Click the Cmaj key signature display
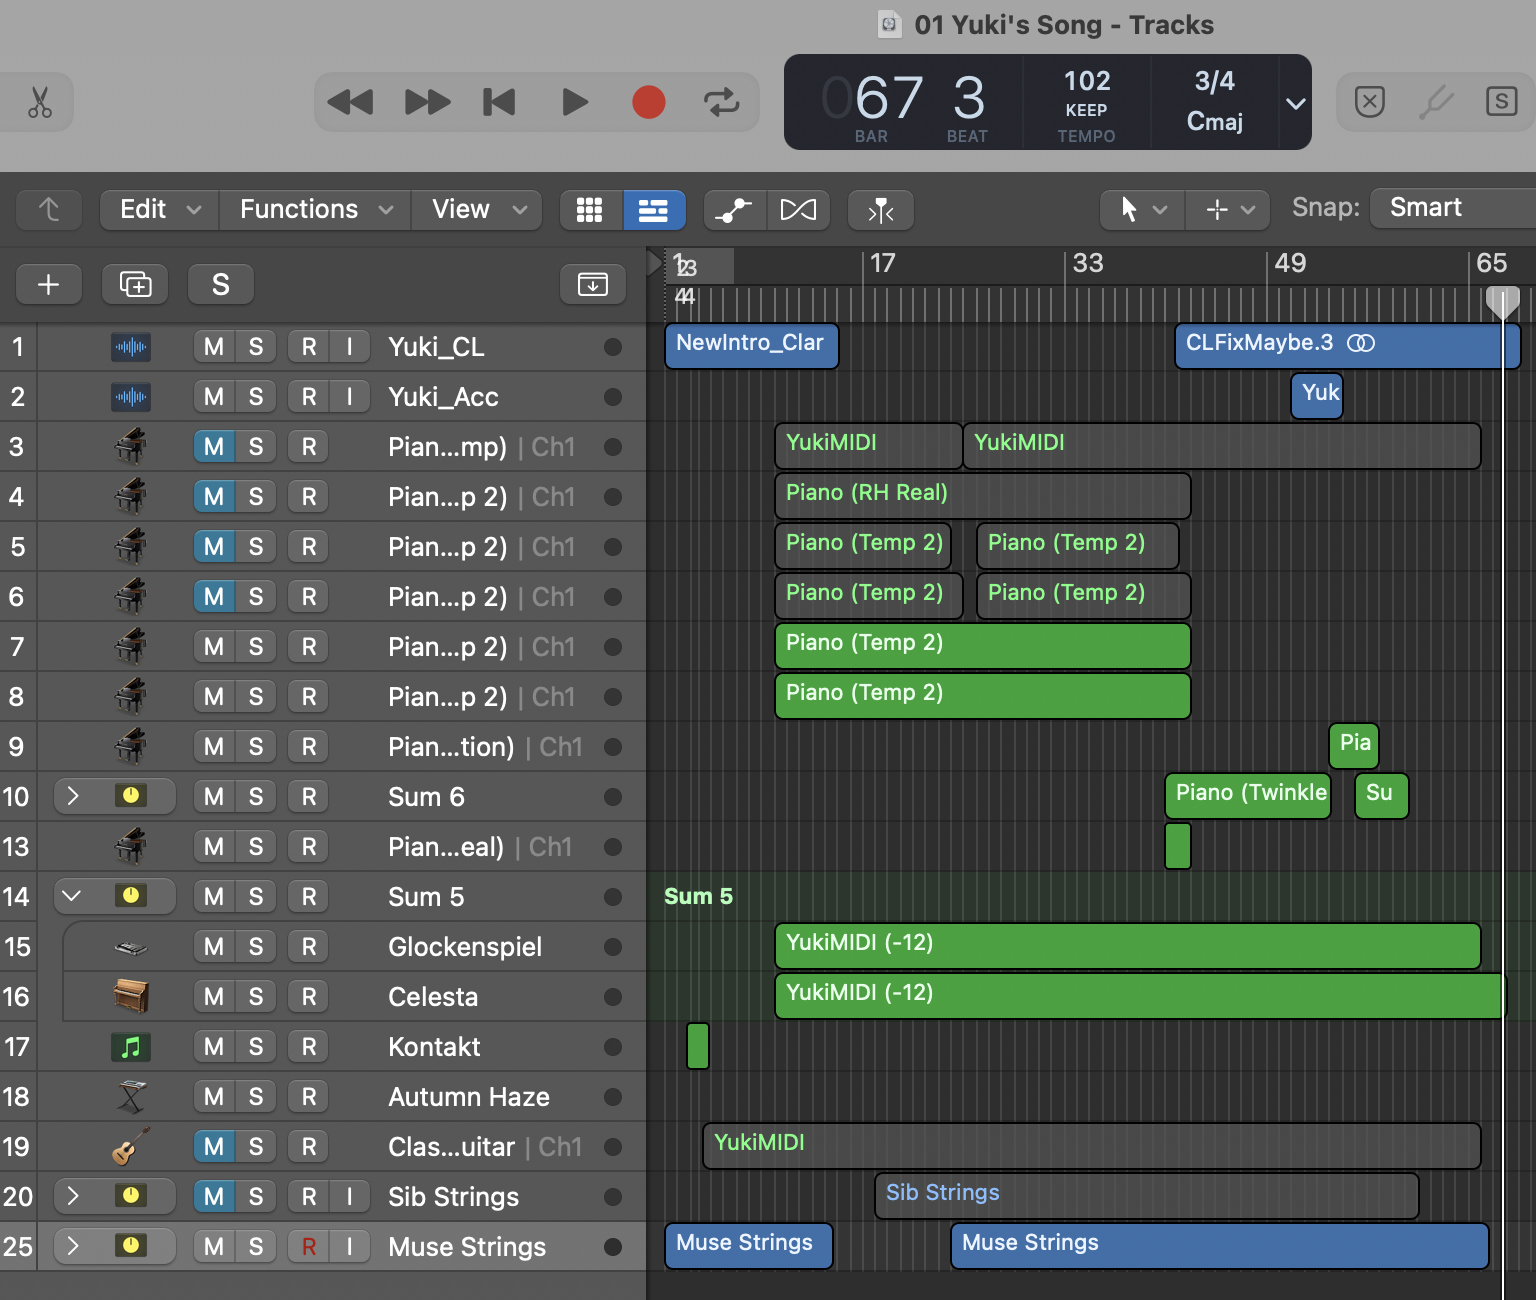Screen dimensions: 1536x1300 coord(1214,122)
